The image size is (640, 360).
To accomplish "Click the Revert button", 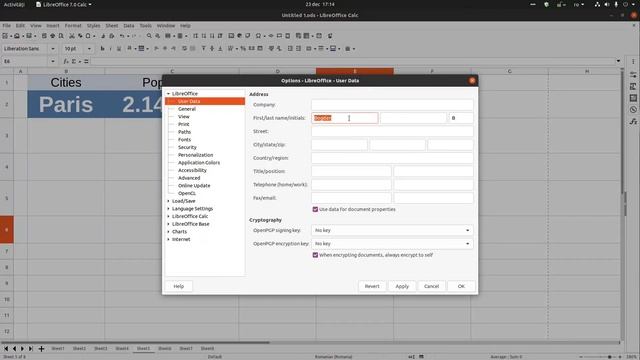I will (372, 286).
